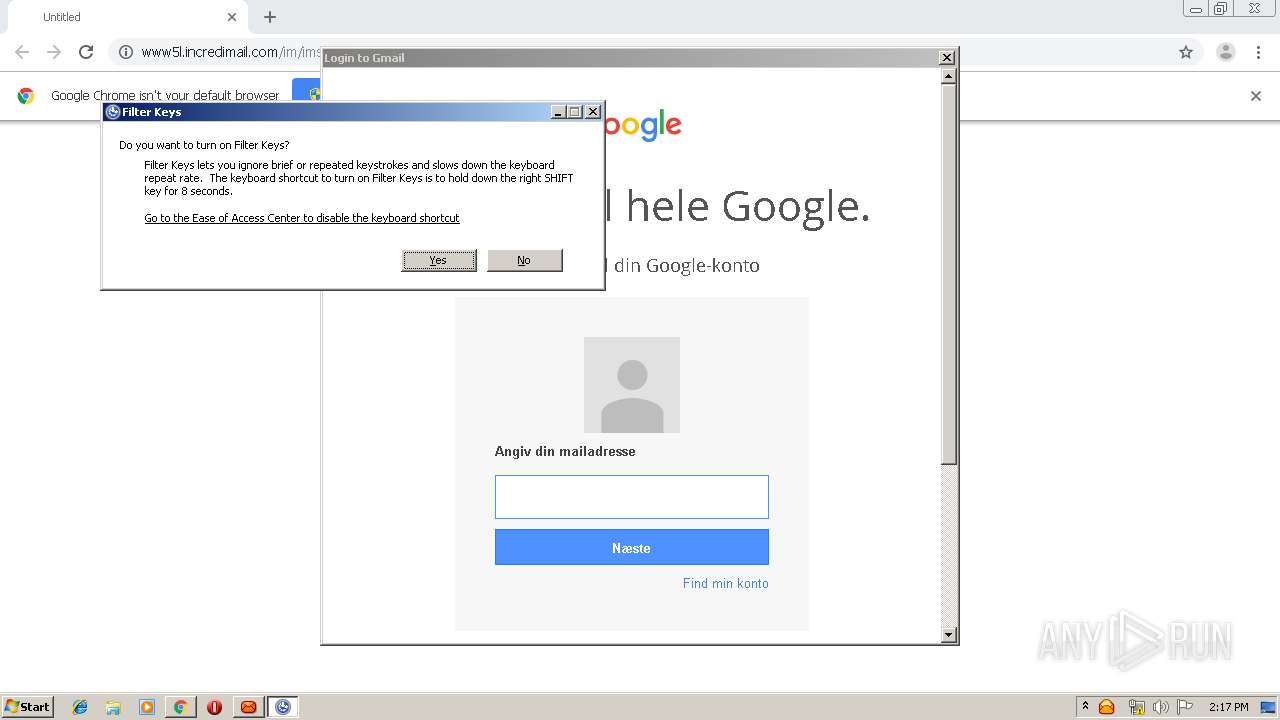Click the Næste button

point(632,547)
